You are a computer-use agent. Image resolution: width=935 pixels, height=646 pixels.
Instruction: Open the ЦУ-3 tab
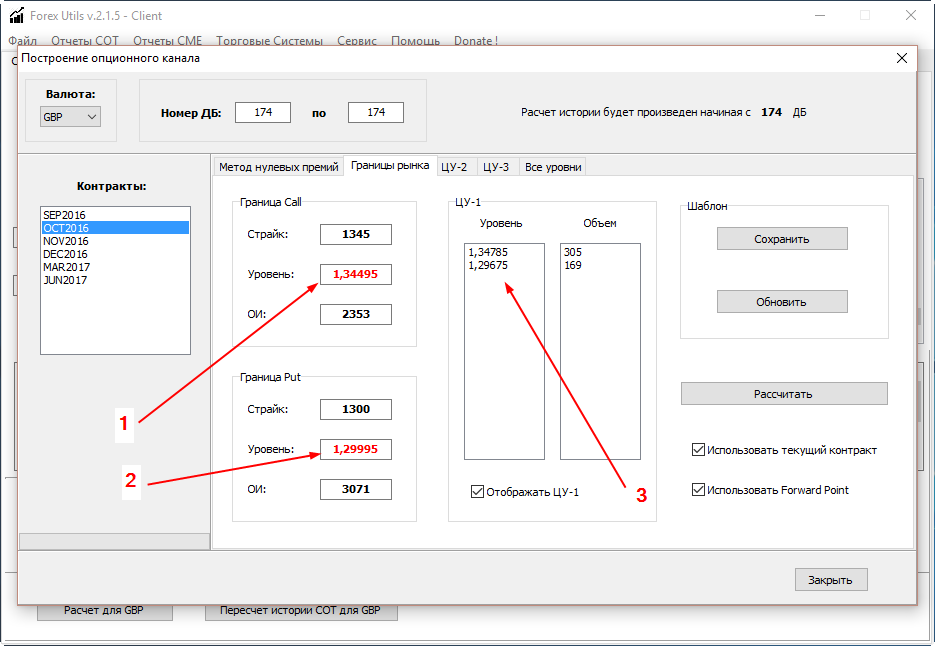[x=496, y=167]
